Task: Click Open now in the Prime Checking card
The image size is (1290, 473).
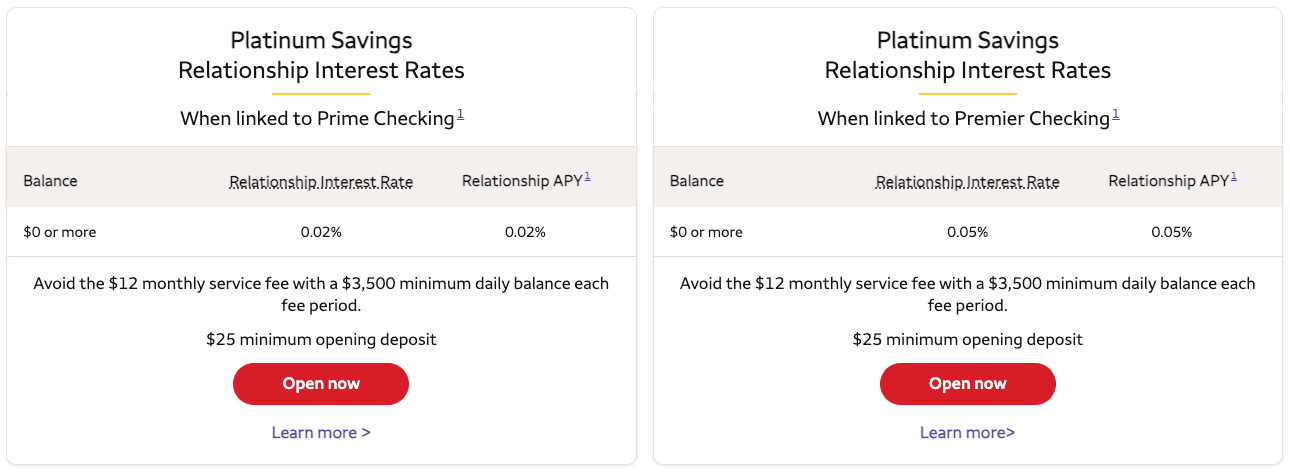Action: [321, 384]
